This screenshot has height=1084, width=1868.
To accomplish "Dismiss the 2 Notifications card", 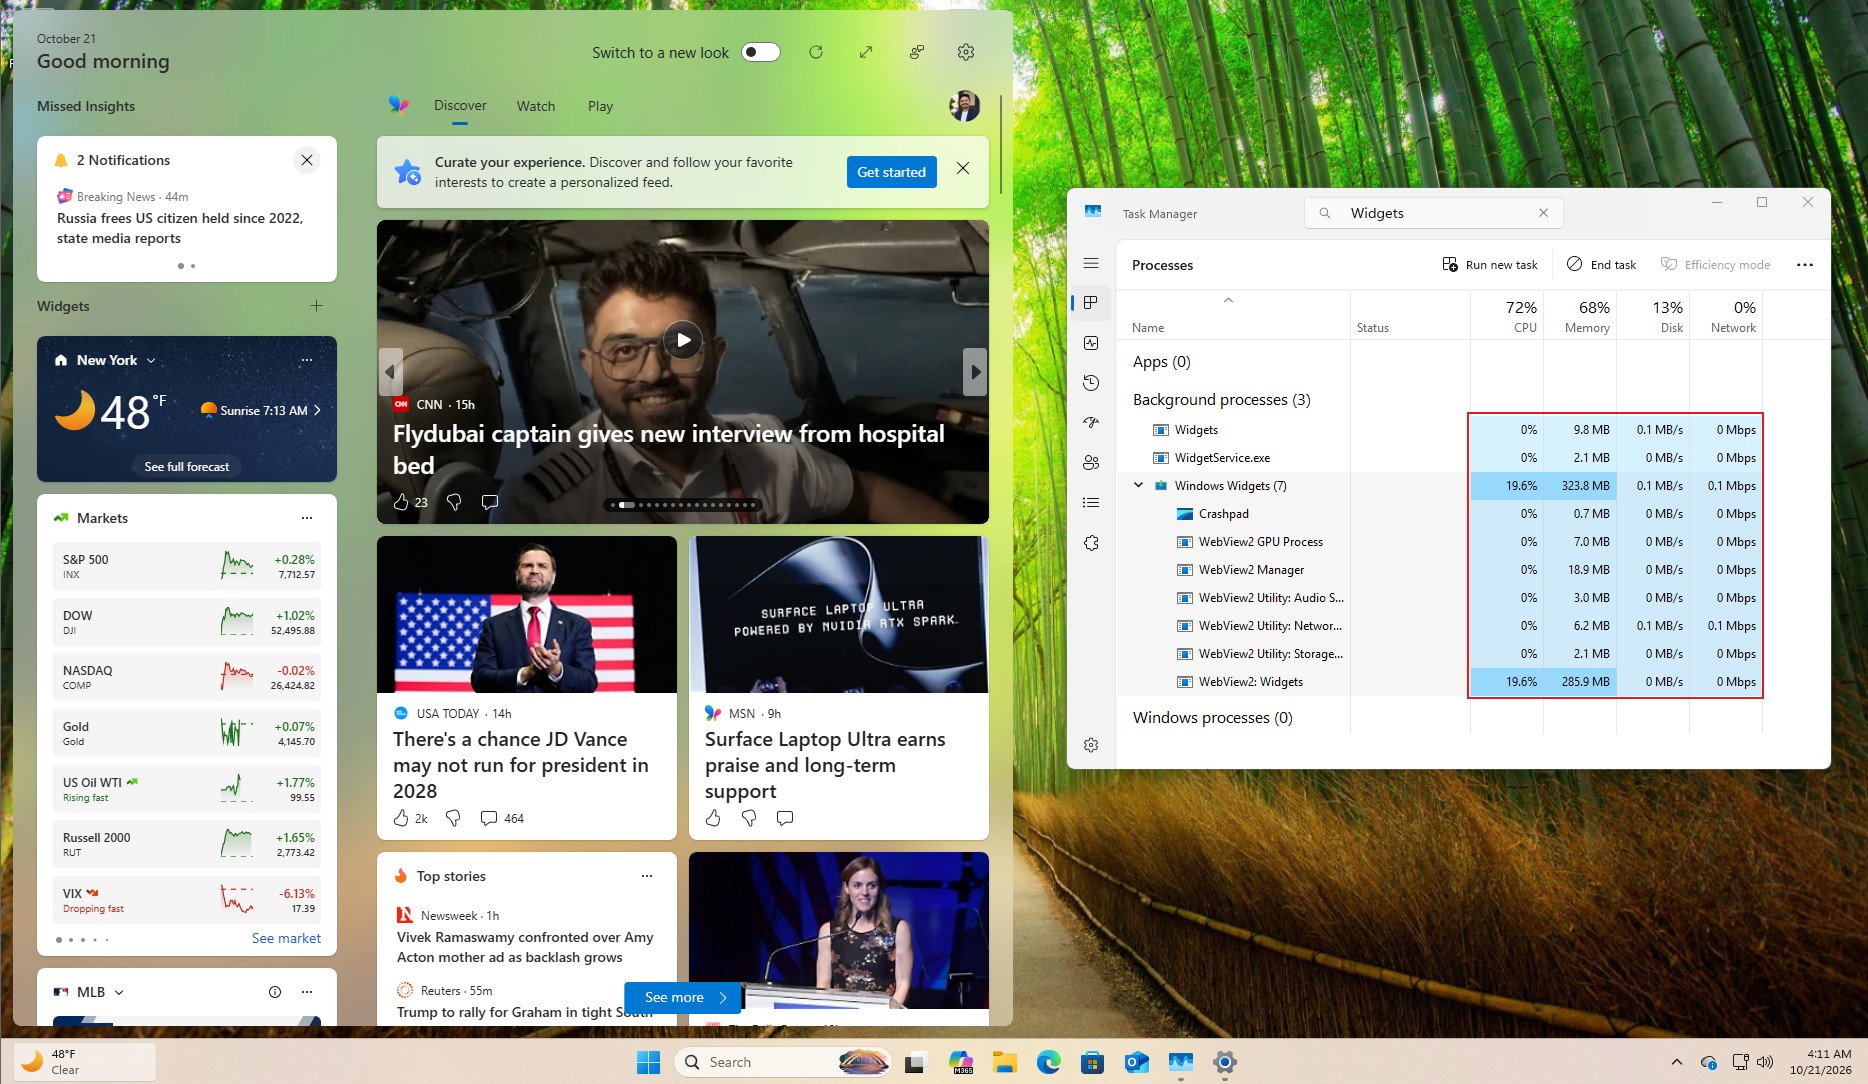I will (x=307, y=160).
